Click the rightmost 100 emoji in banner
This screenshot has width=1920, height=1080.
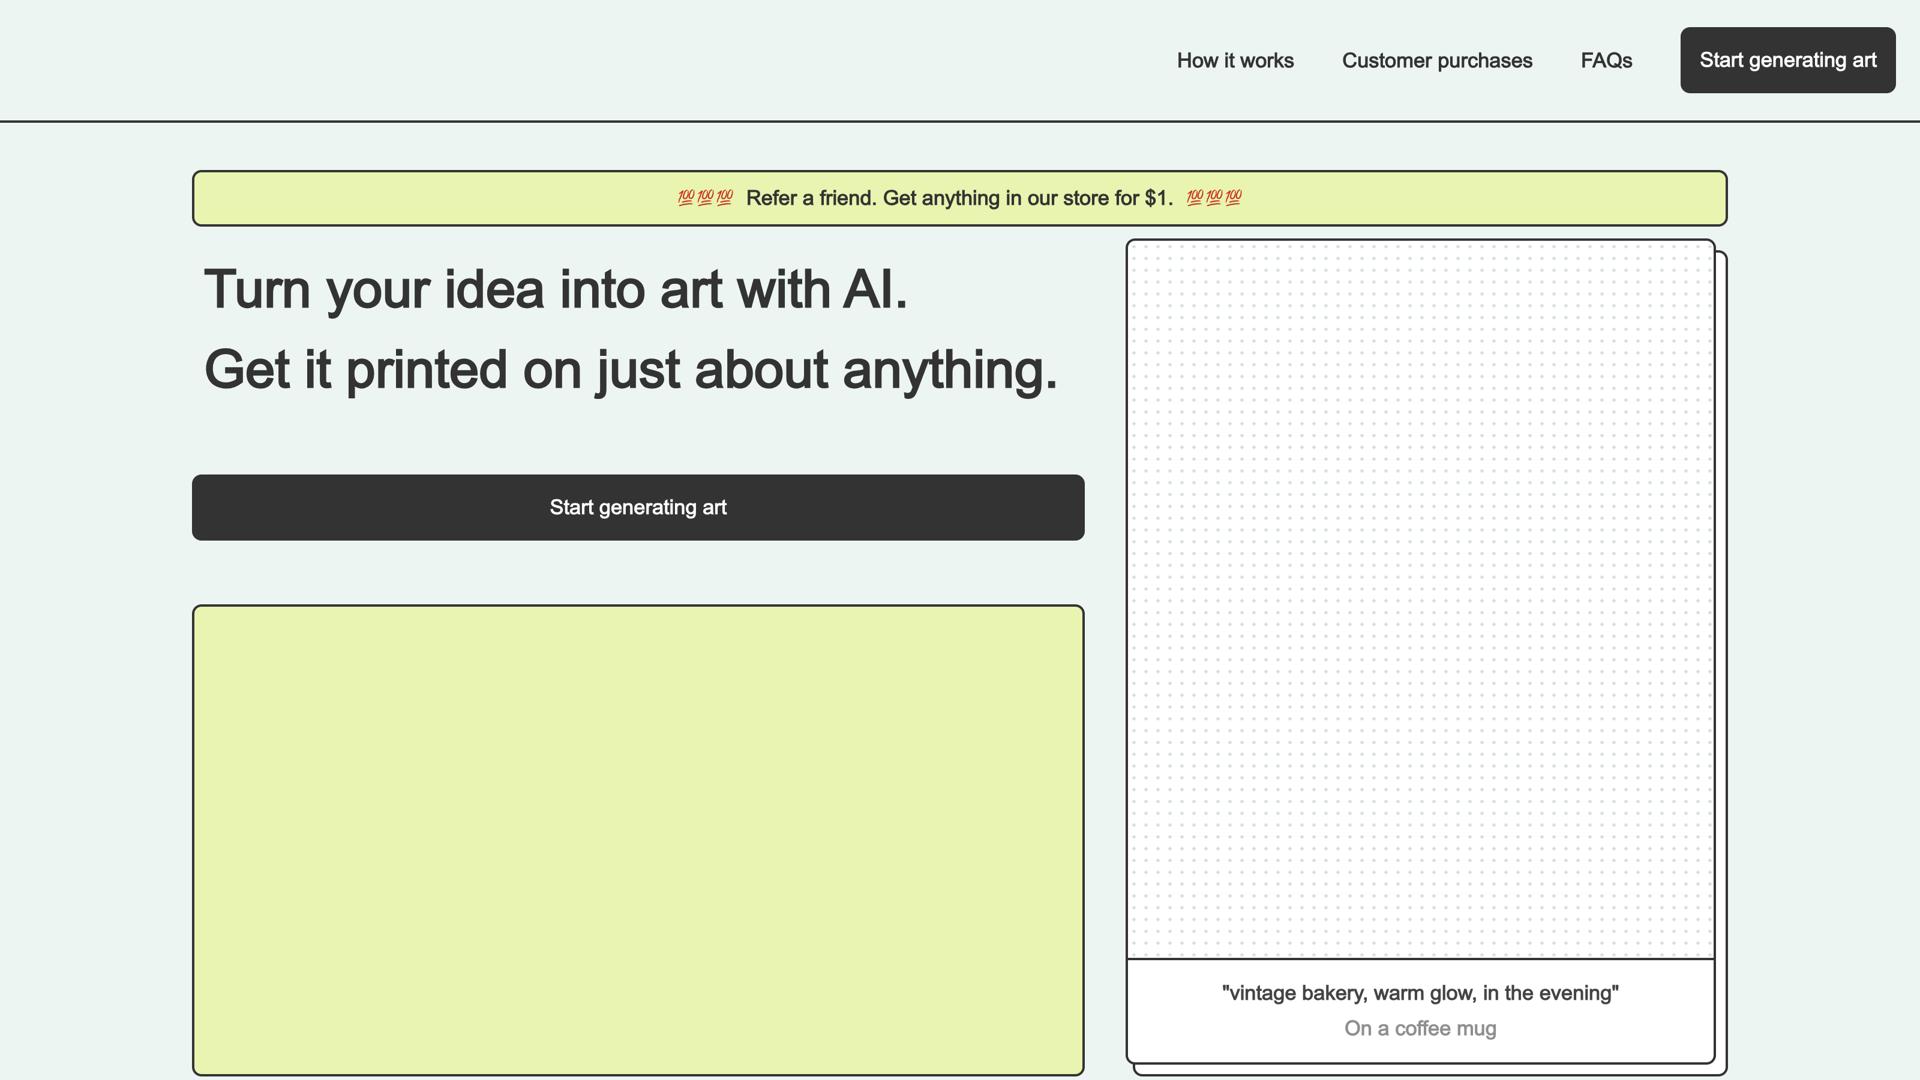[x=1233, y=198]
